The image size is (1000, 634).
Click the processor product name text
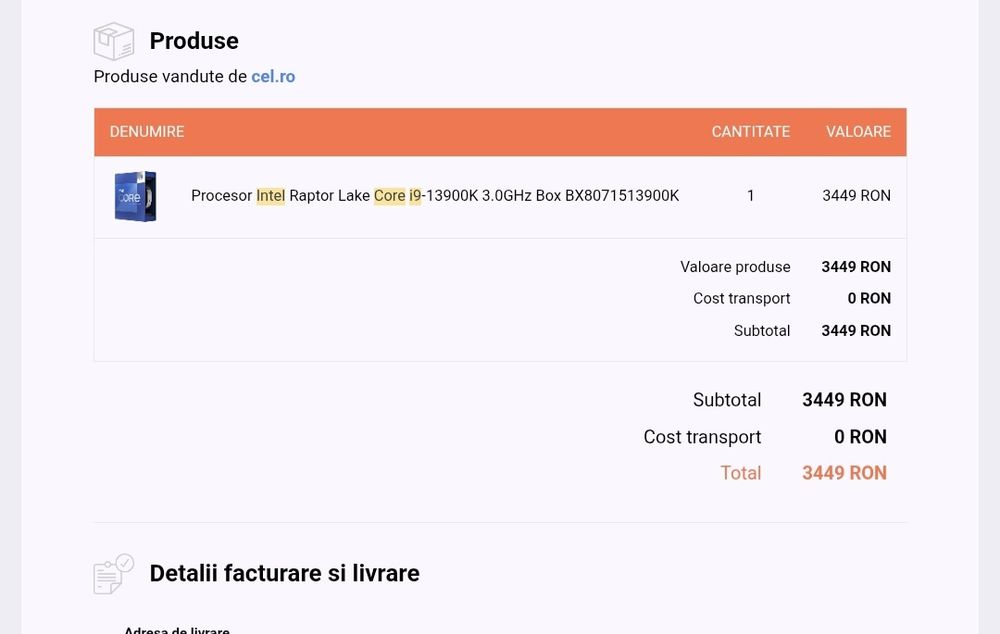435,196
